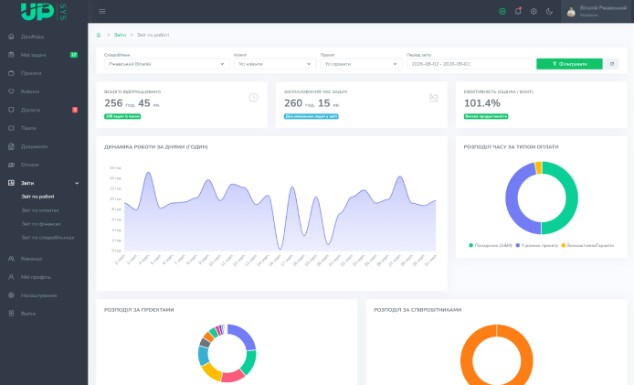Open Команда team icon in sidebar

[x=11, y=258]
